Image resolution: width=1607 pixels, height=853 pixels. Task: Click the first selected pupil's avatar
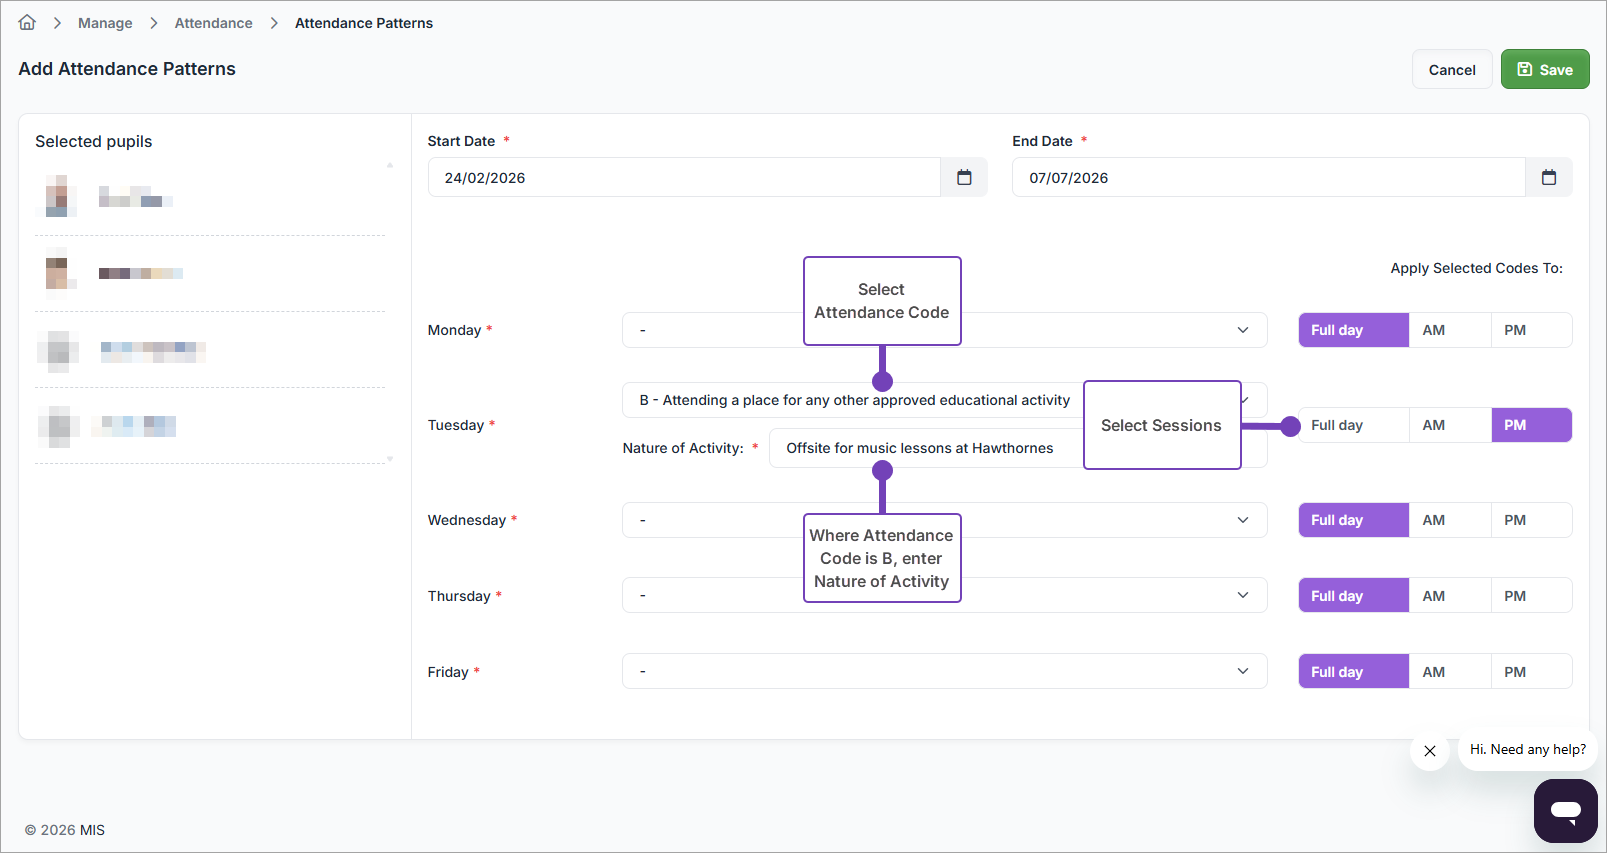[x=60, y=196]
